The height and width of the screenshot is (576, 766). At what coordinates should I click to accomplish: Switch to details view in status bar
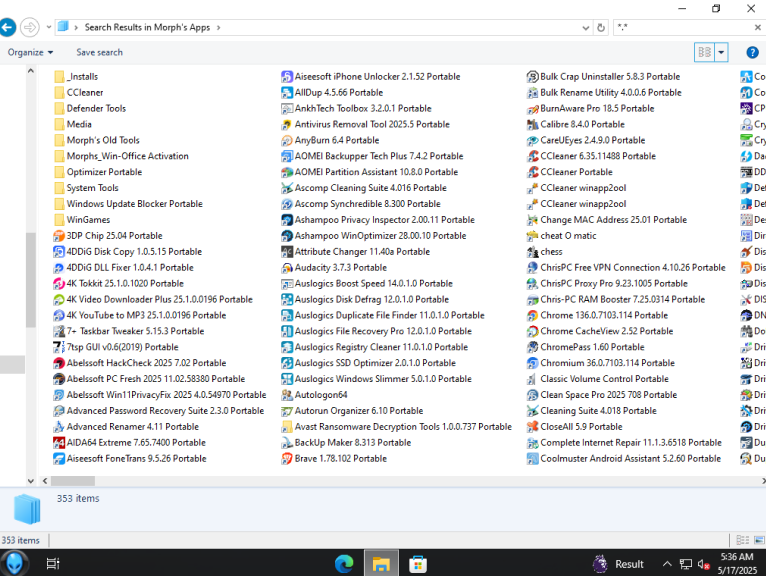pos(743,540)
